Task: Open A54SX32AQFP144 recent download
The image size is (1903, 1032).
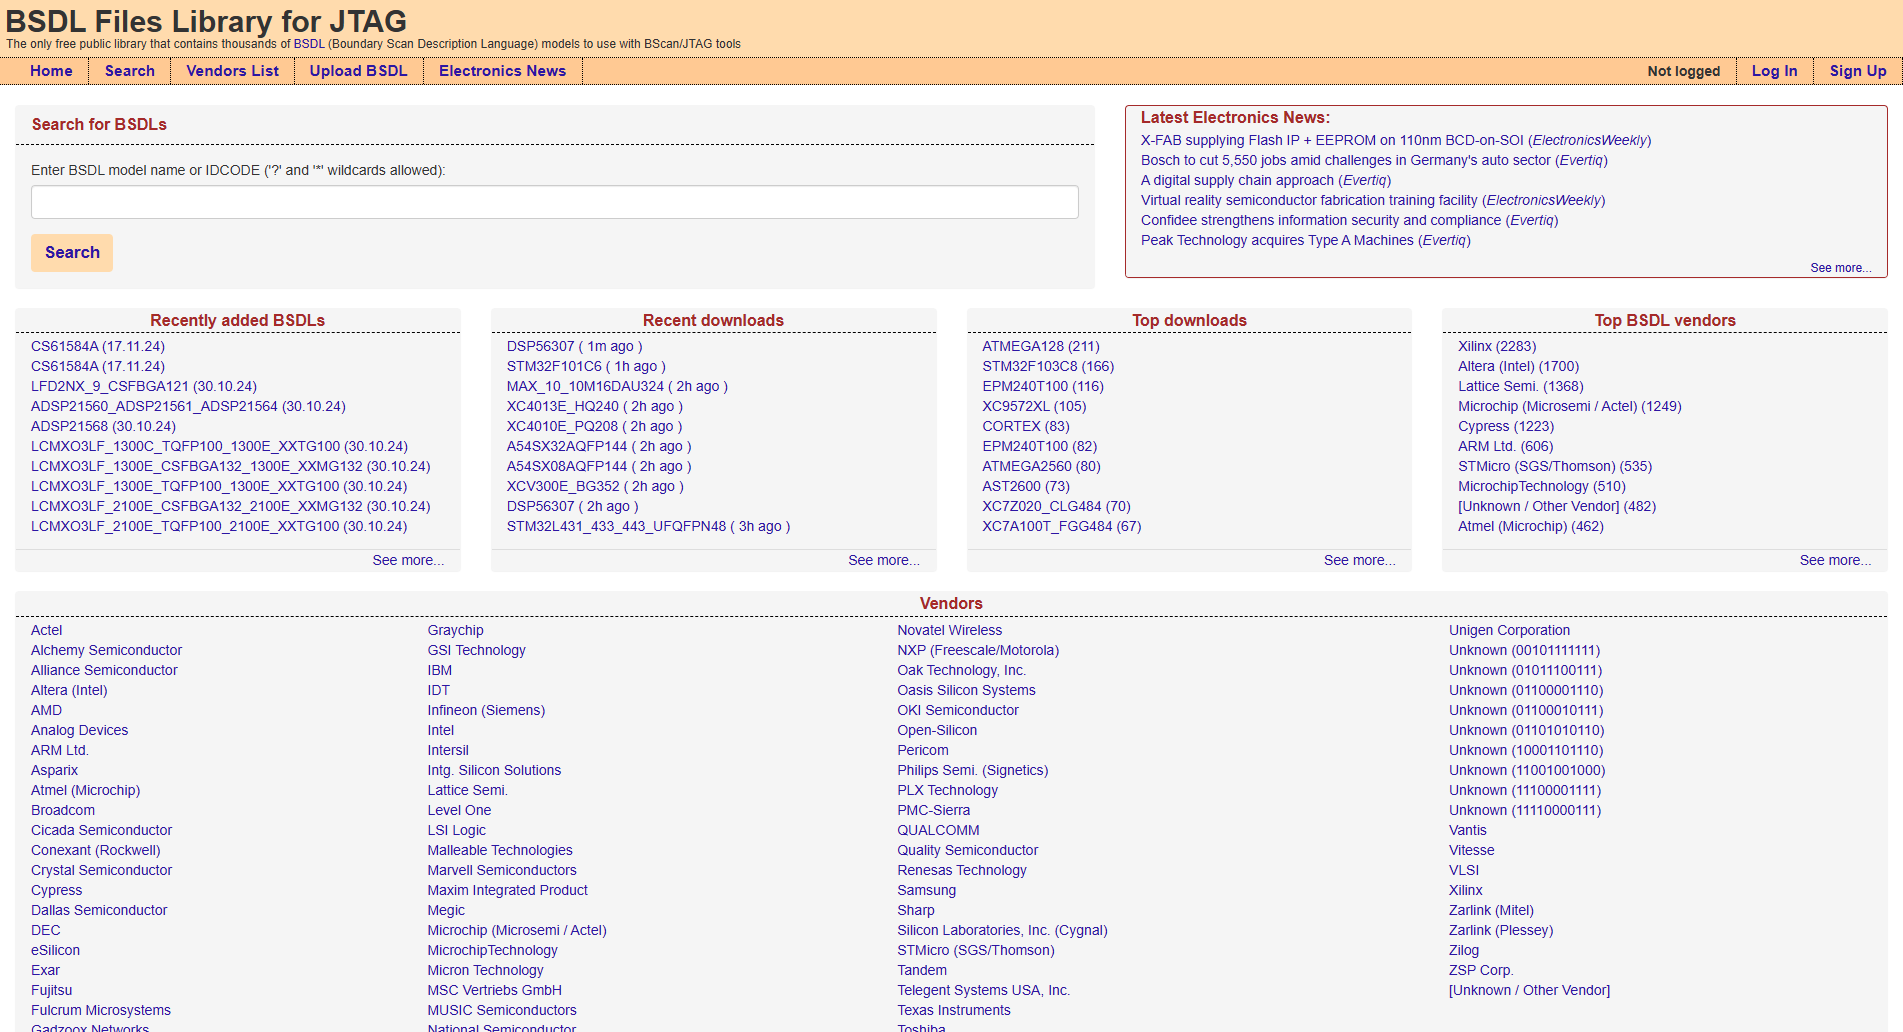Action: point(599,446)
